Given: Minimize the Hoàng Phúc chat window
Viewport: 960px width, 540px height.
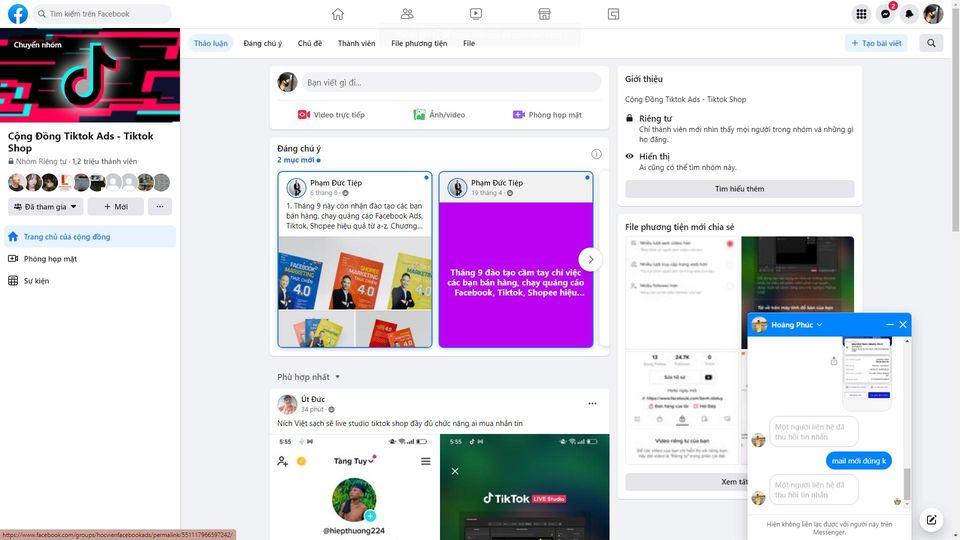Looking at the screenshot, I should 889,325.
